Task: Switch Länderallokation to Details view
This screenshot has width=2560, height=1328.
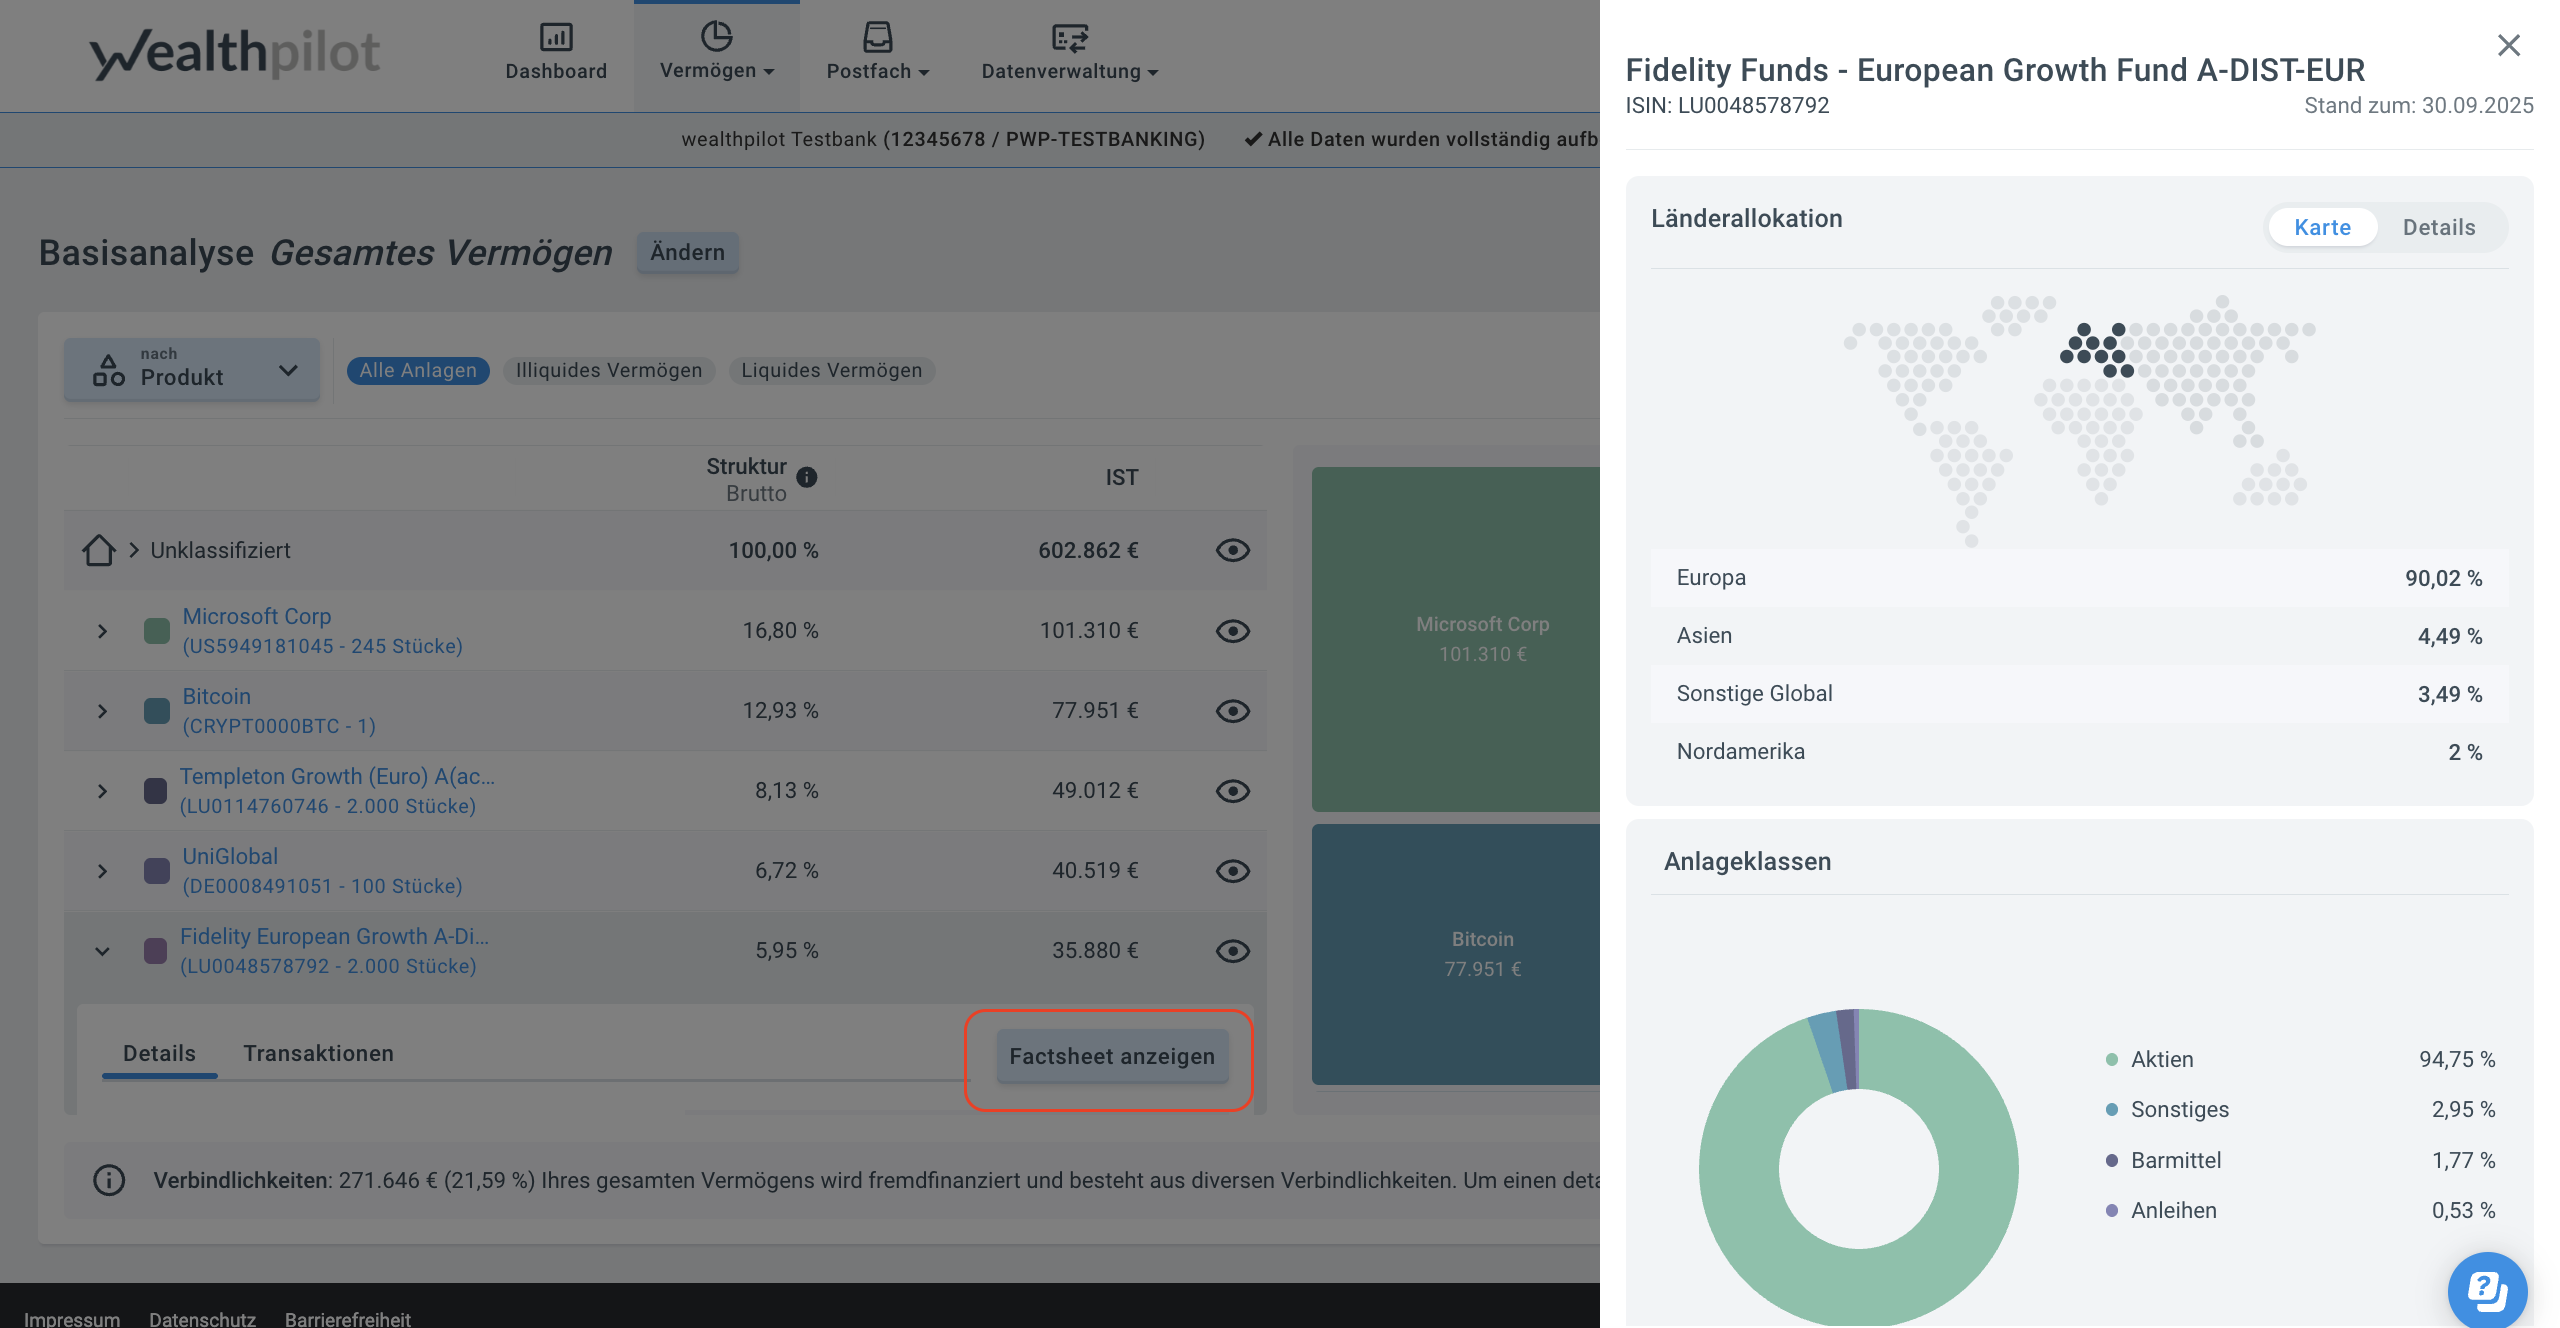Action: coord(2438,227)
